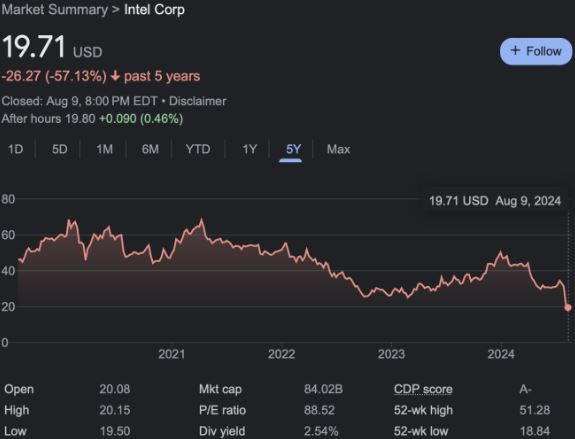Click the 2021 label on chart axis
The image size is (575, 439).
point(171,354)
